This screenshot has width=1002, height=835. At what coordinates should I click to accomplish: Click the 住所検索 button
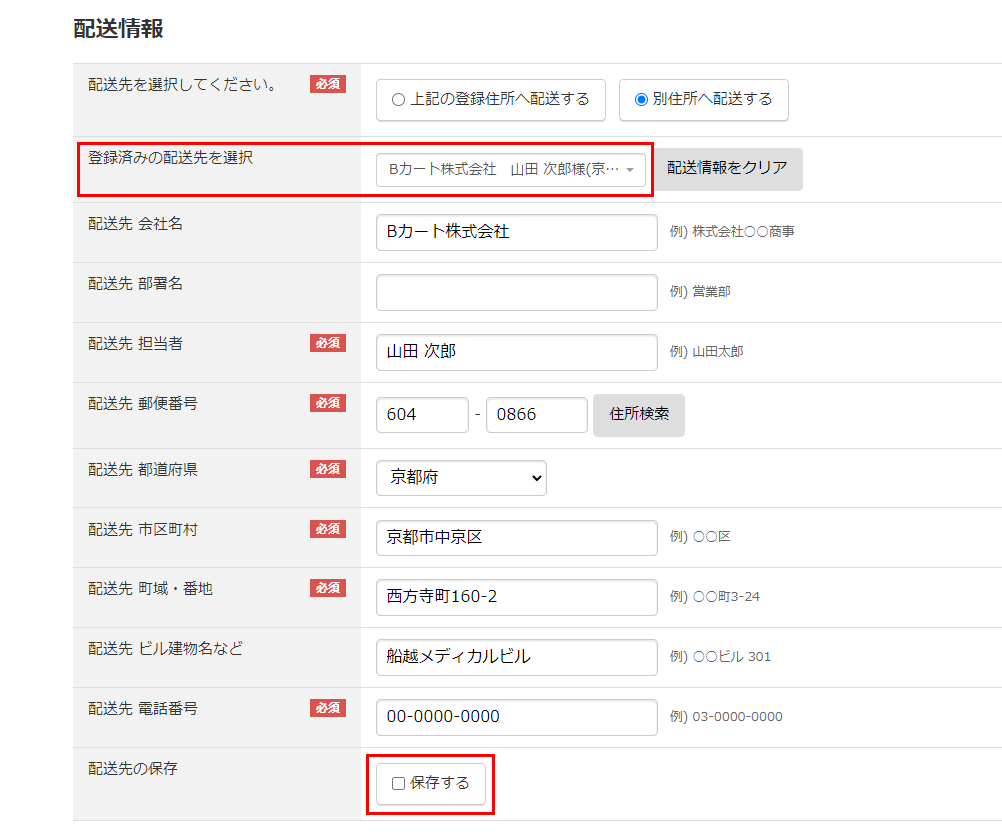(639, 415)
